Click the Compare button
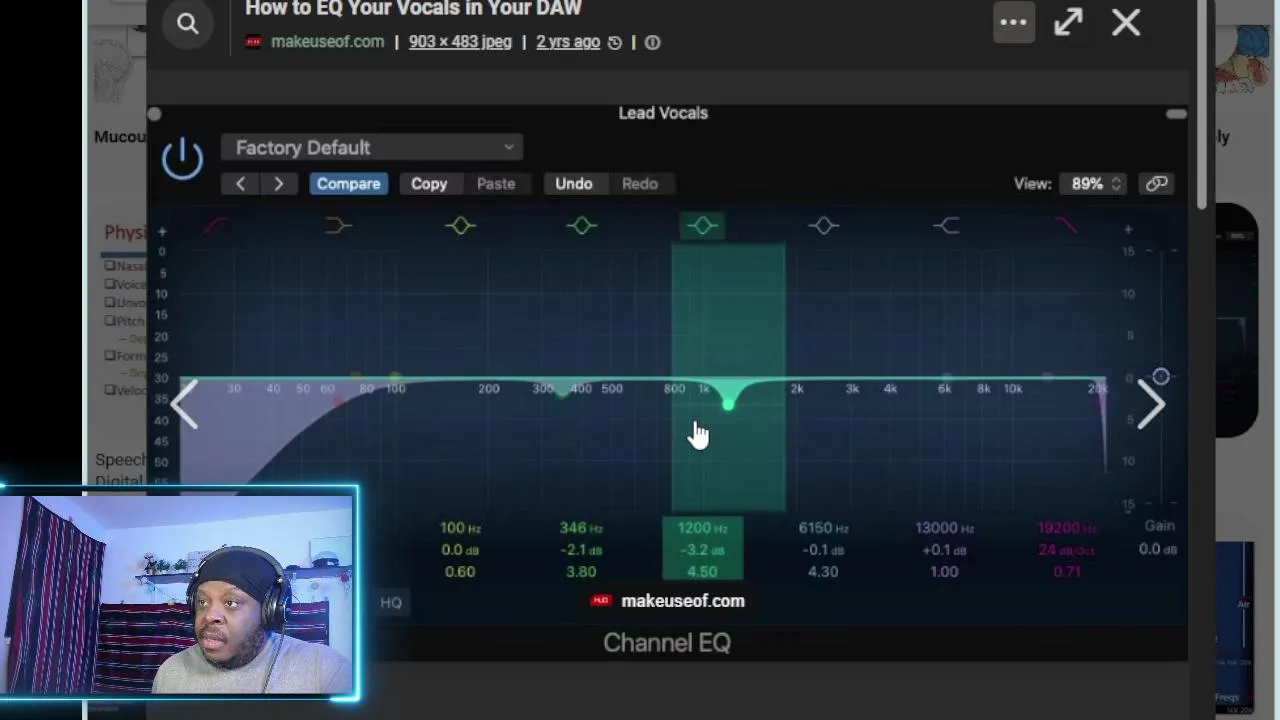The height and width of the screenshot is (720, 1280). 348,184
